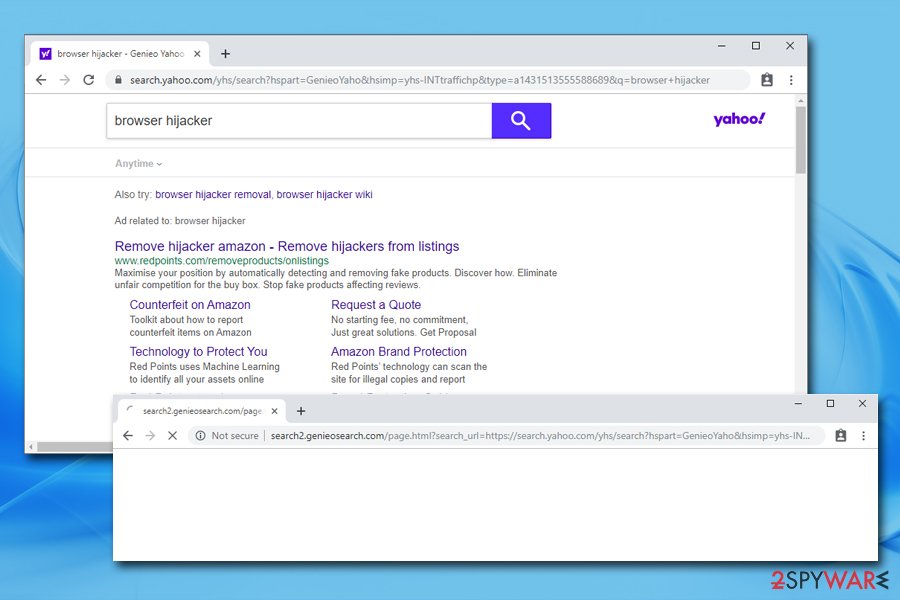
Task: Click the genieosearch address bar URL
Action: click(540, 436)
